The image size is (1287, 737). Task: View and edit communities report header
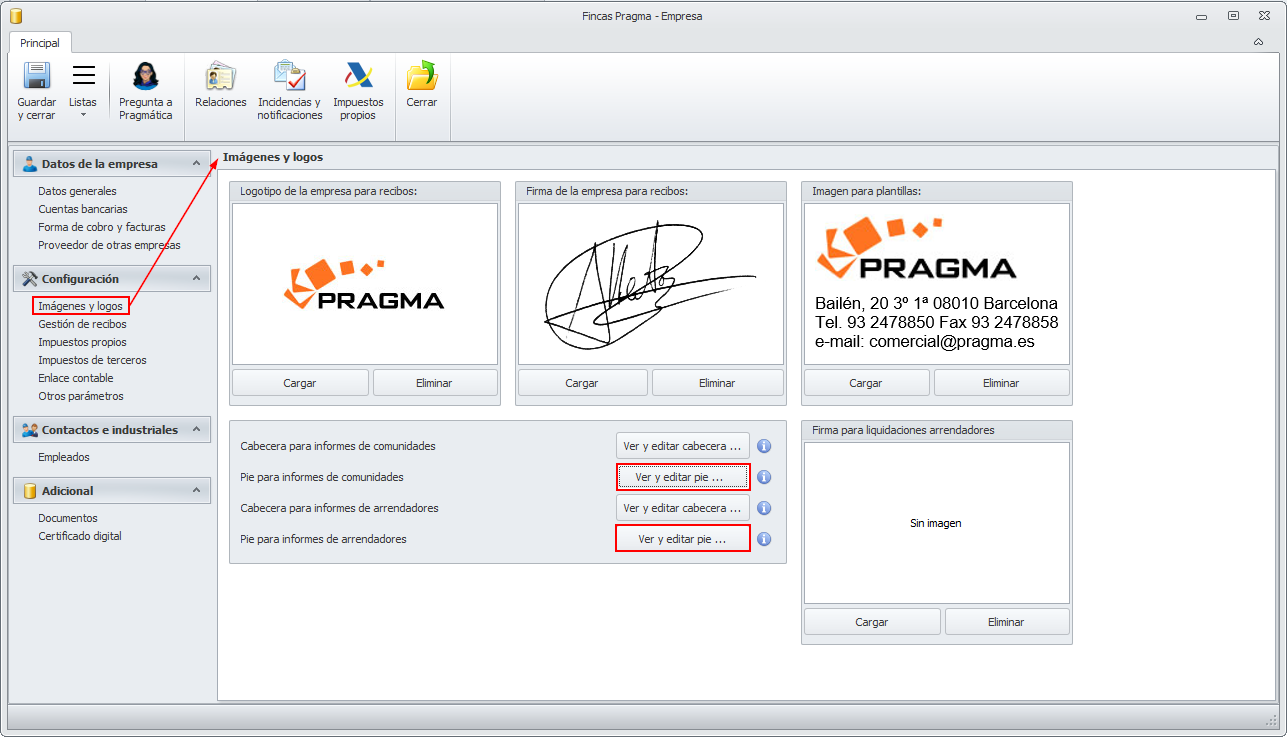pos(683,446)
